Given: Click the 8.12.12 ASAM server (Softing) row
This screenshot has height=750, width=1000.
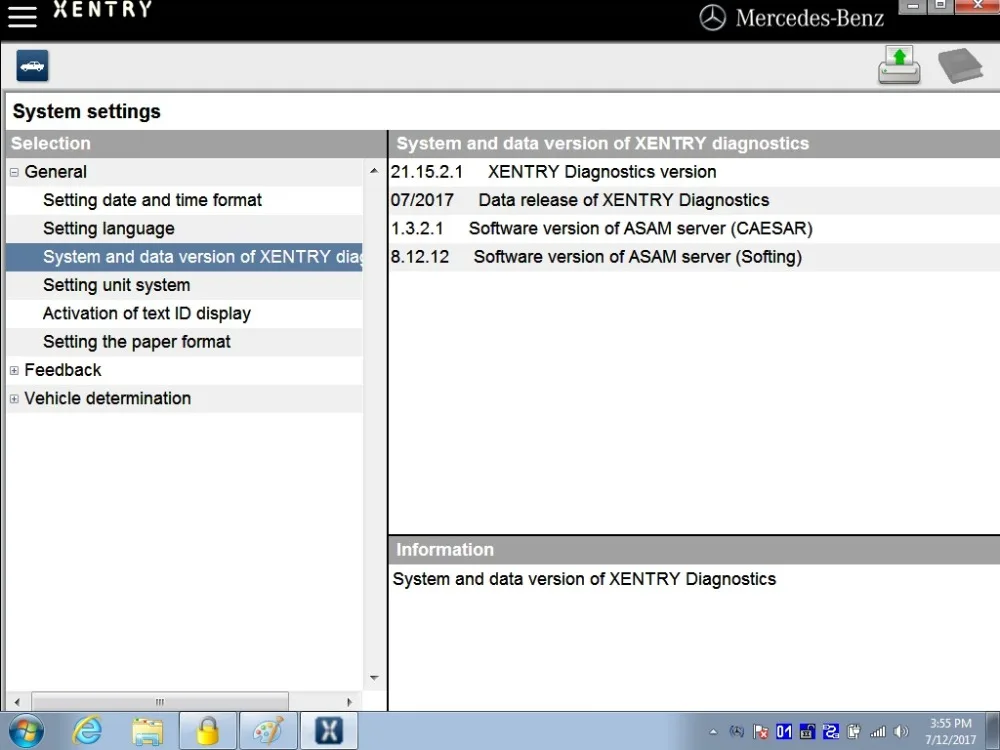Looking at the screenshot, I should click(x=694, y=257).
